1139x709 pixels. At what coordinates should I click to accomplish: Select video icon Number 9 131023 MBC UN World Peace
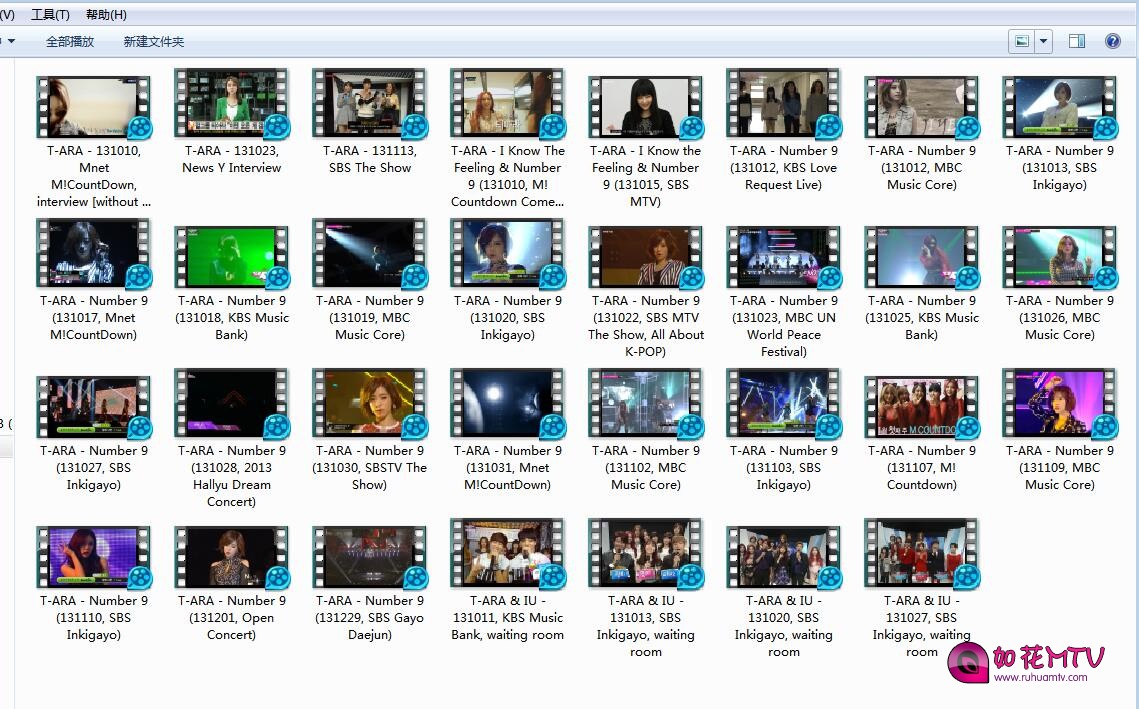point(784,256)
